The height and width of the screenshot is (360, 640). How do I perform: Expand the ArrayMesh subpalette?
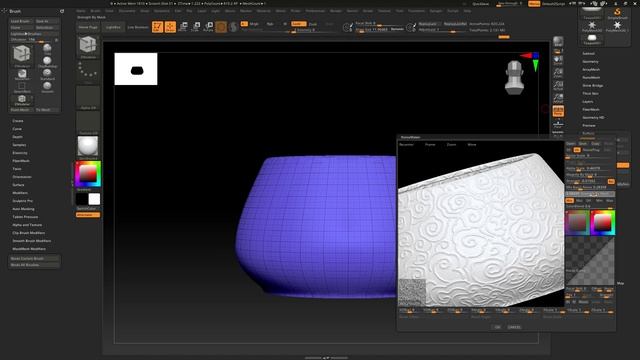591,69
